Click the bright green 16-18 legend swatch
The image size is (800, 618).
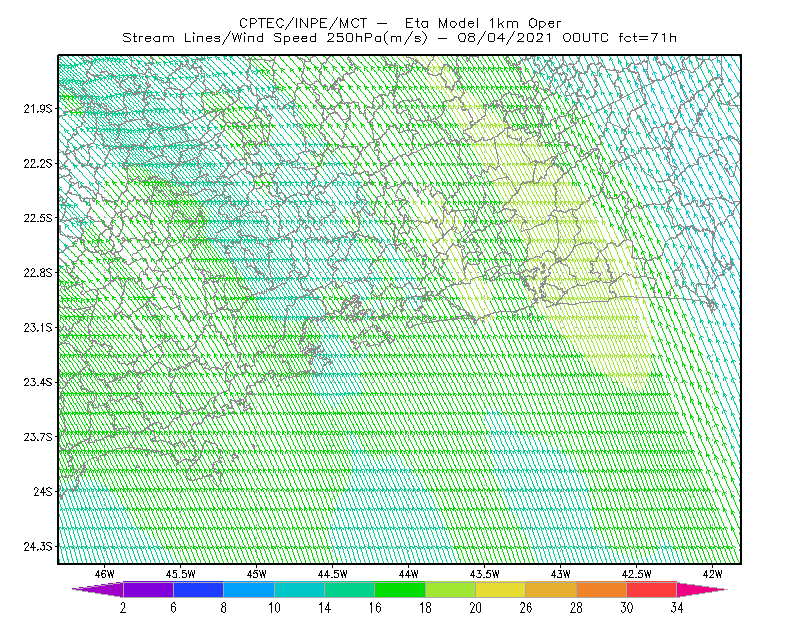pyautogui.click(x=400, y=589)
